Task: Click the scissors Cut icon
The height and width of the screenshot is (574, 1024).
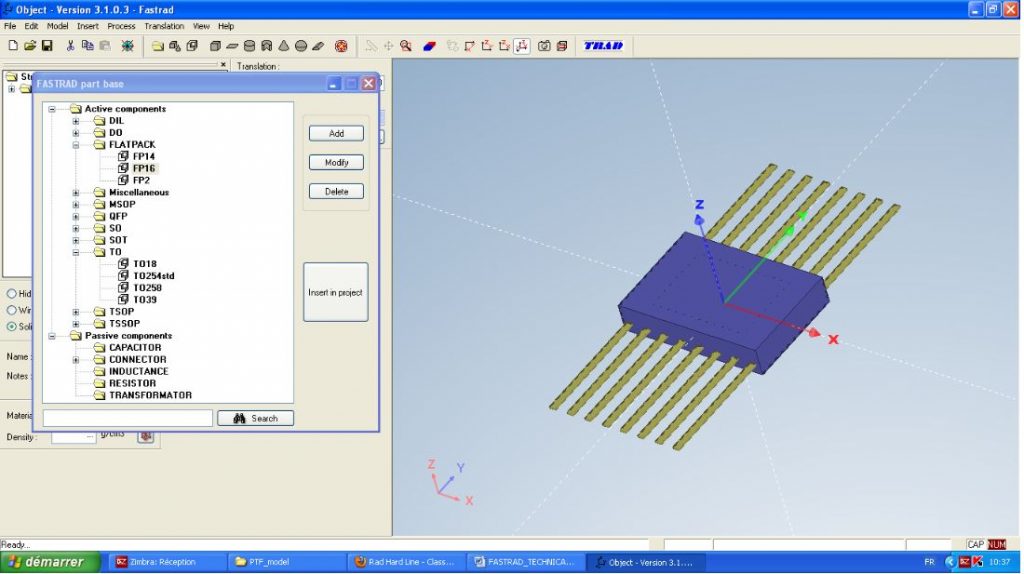Action: point(71,46)
